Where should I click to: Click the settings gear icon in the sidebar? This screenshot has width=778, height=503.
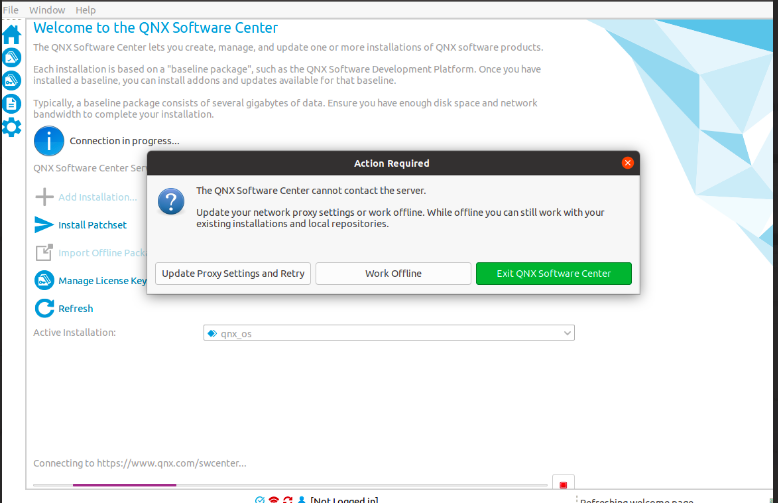click(11, 126)
